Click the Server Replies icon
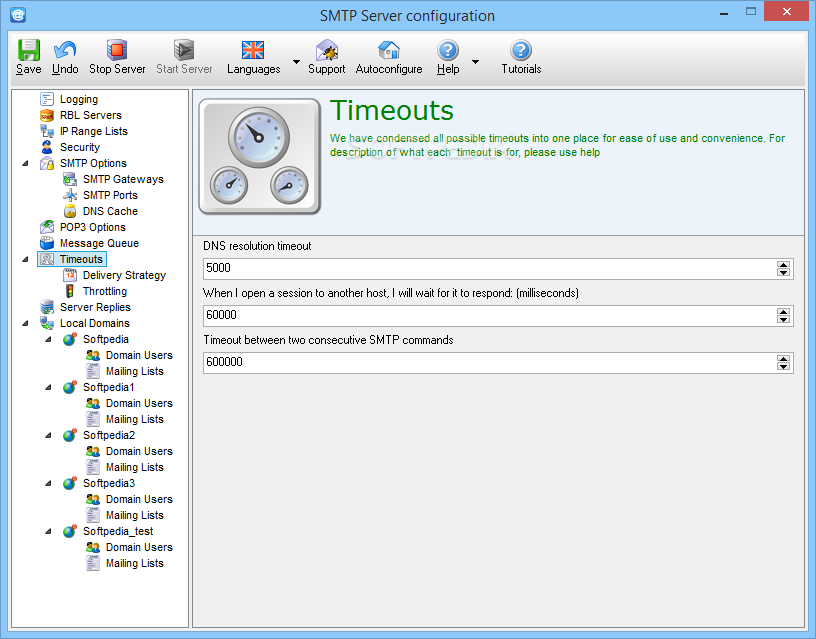 pos(47,308)
